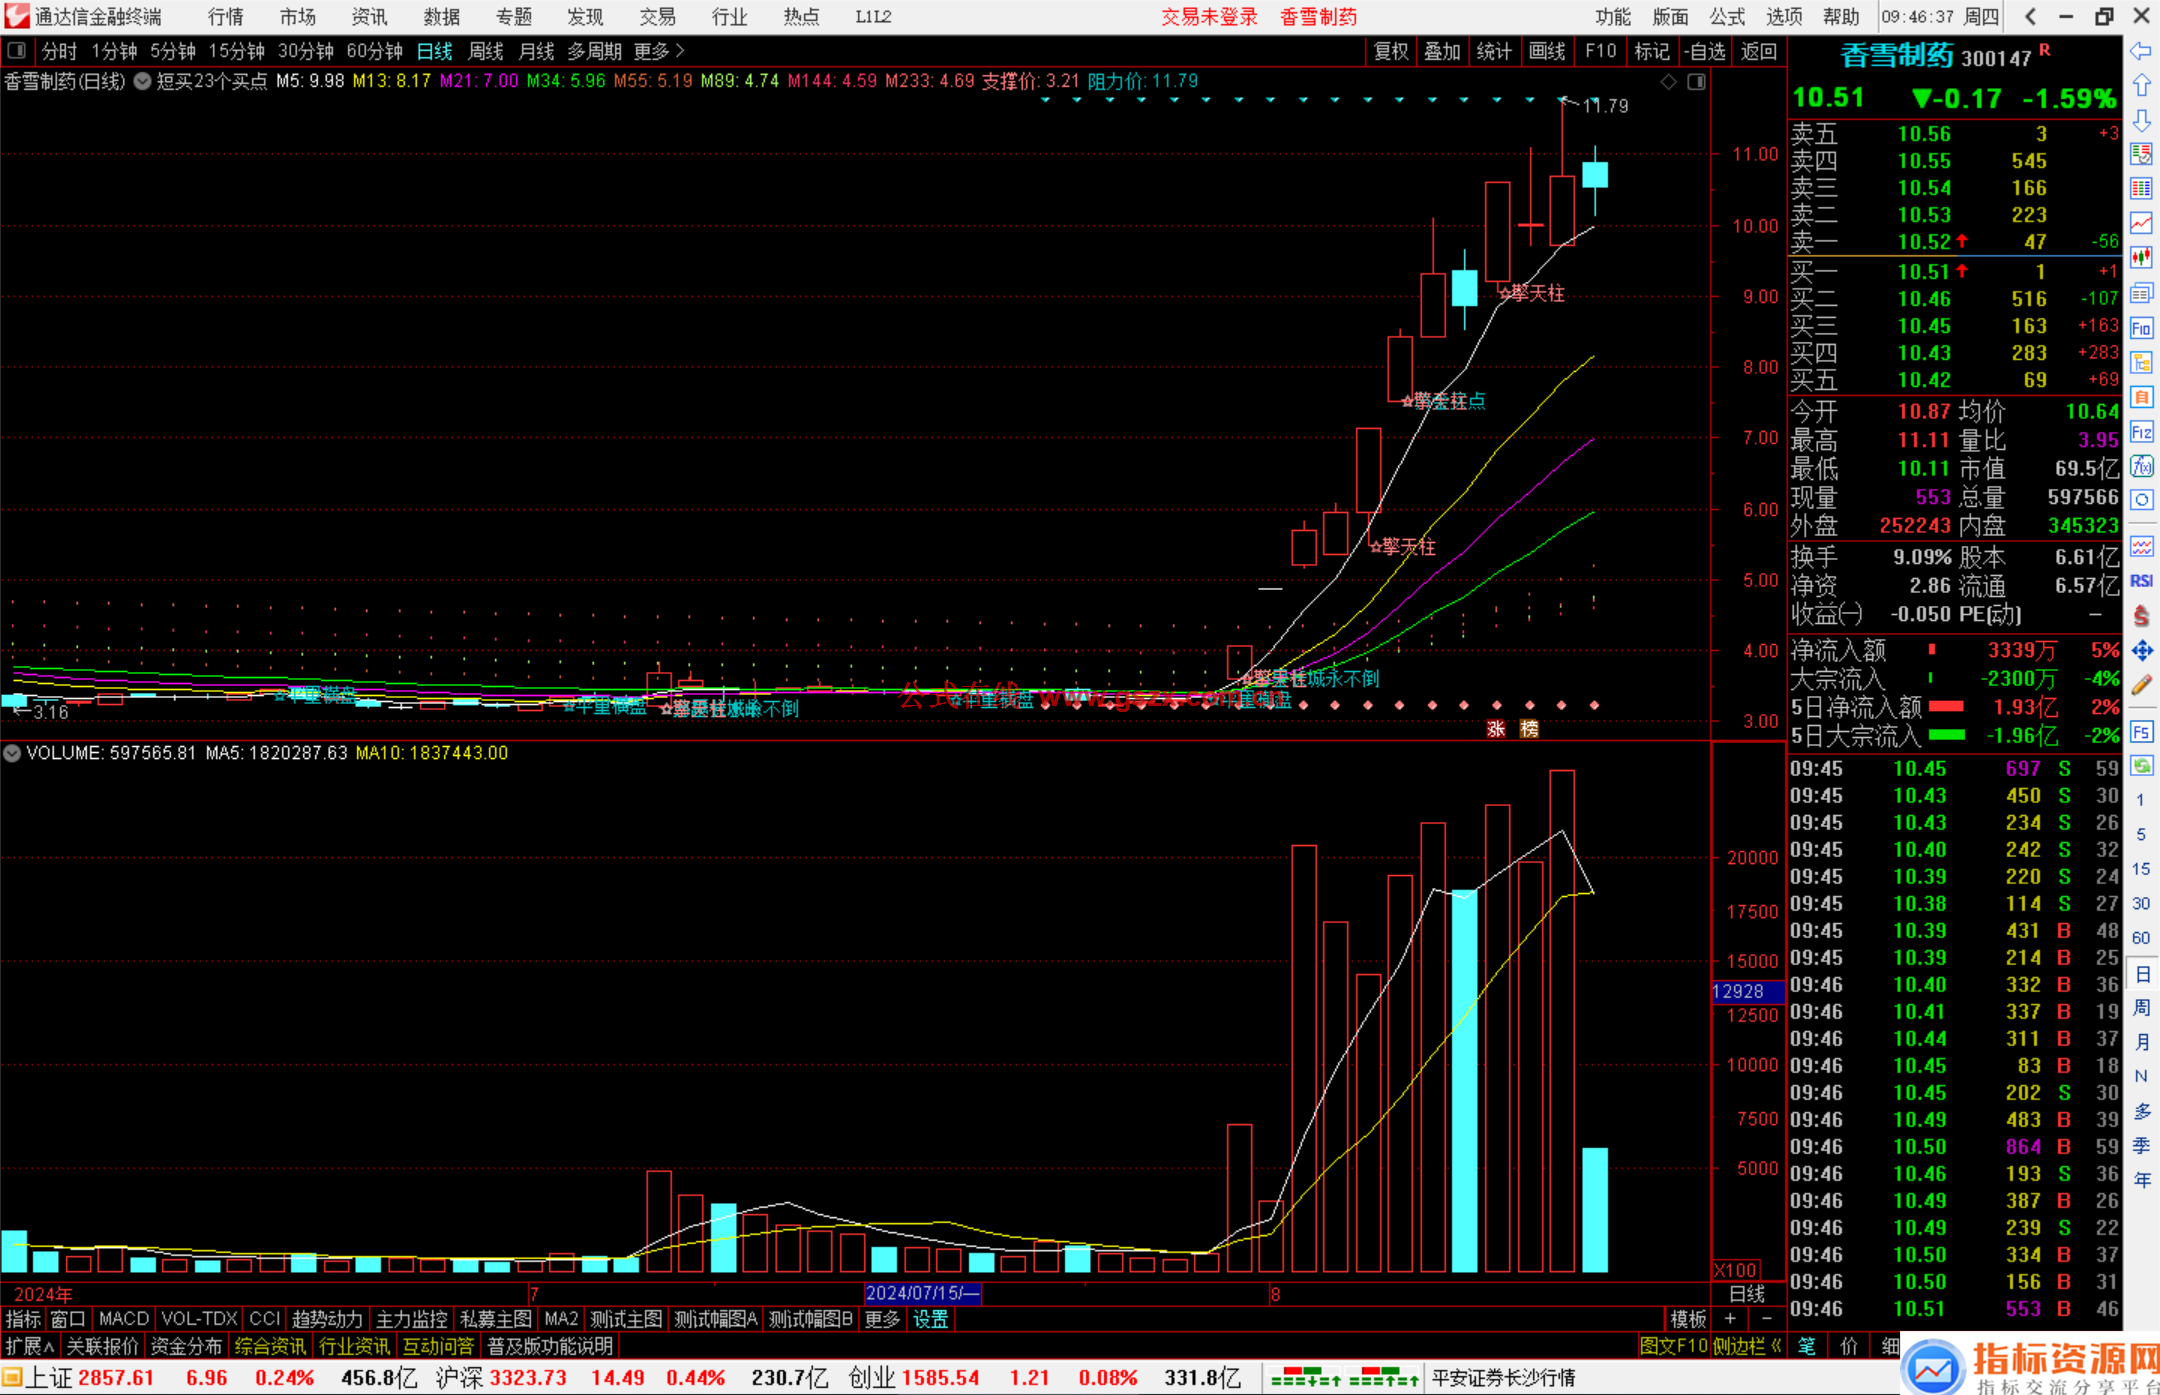Click the red S dollar sidebar icon
The width and height of the screenshot is (2160, 1395).
[2141, 616]
